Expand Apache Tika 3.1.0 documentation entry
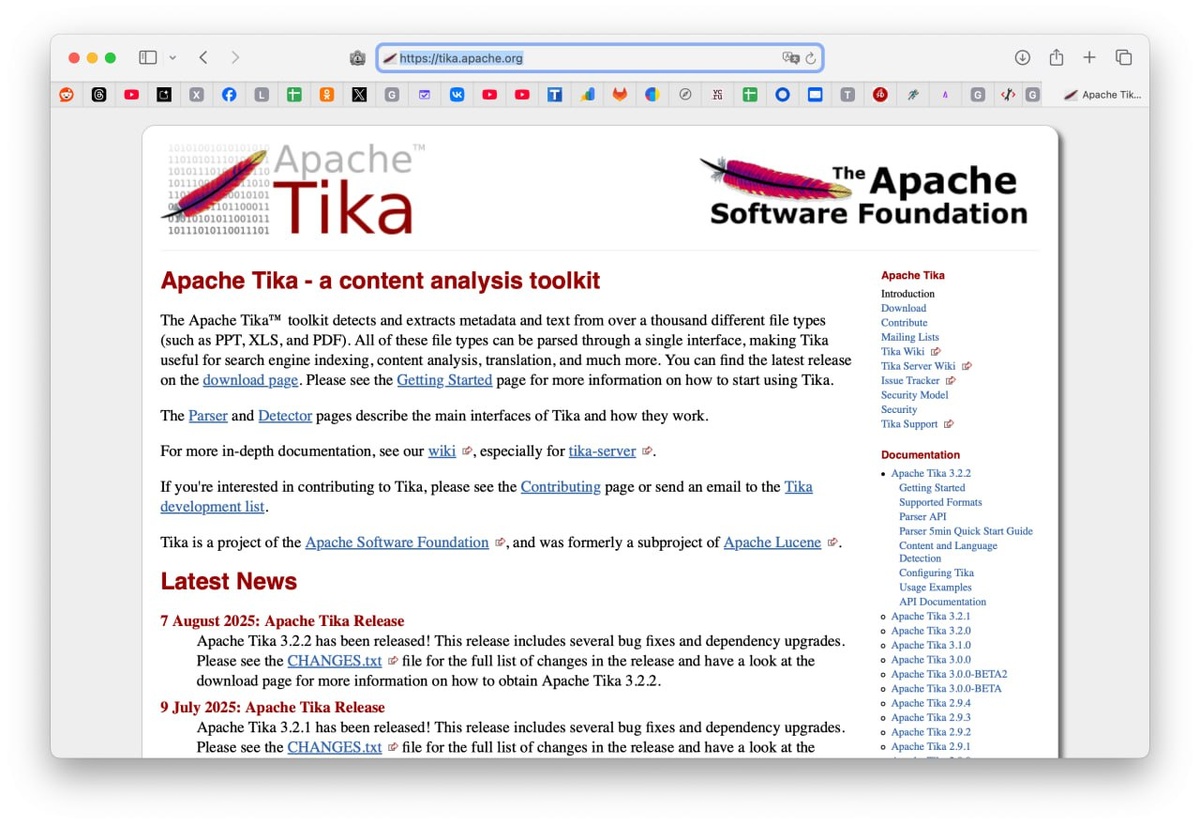 click(x=931, y=646)
